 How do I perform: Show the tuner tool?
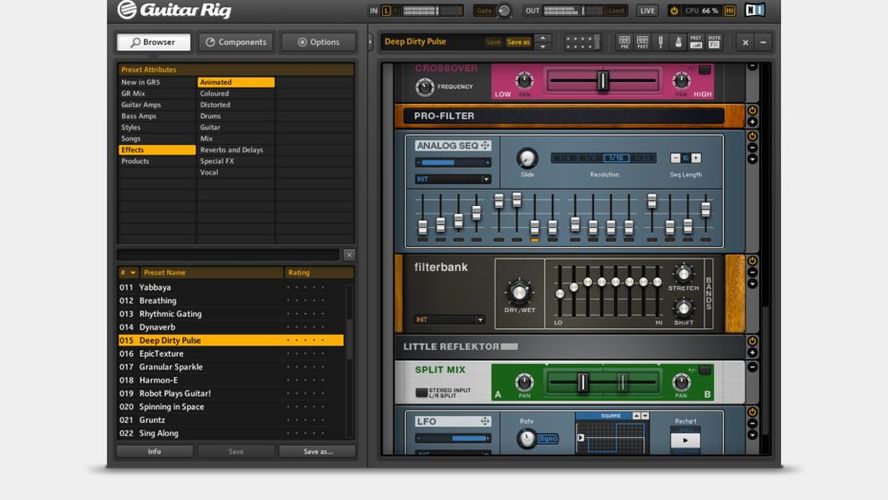point(660,42)
